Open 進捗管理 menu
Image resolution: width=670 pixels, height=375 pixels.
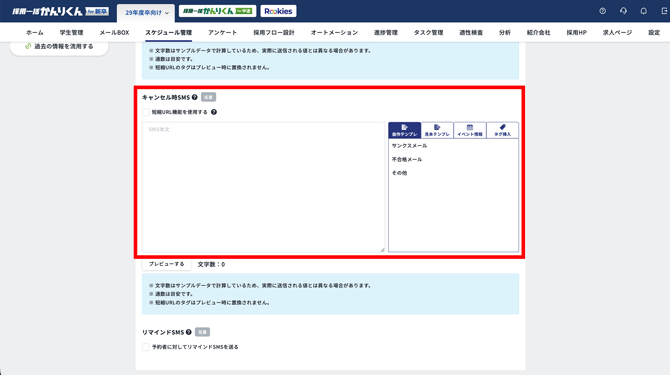(385, 32)
